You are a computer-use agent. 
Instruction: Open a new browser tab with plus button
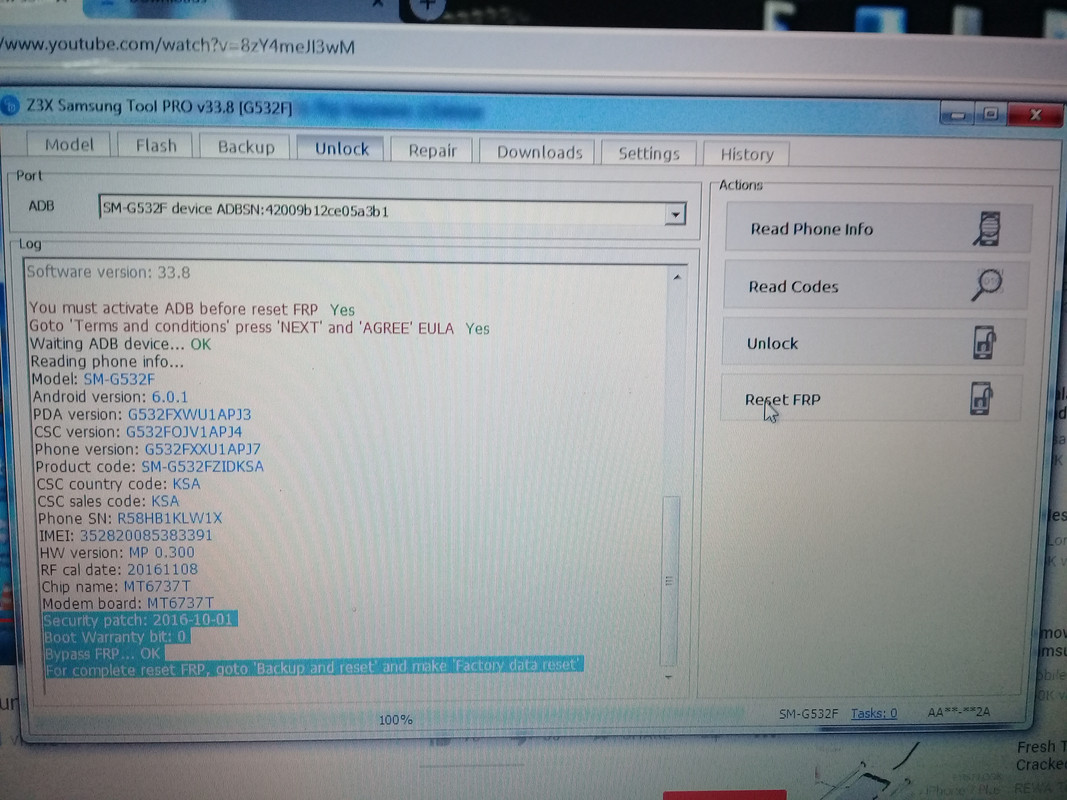427,6
